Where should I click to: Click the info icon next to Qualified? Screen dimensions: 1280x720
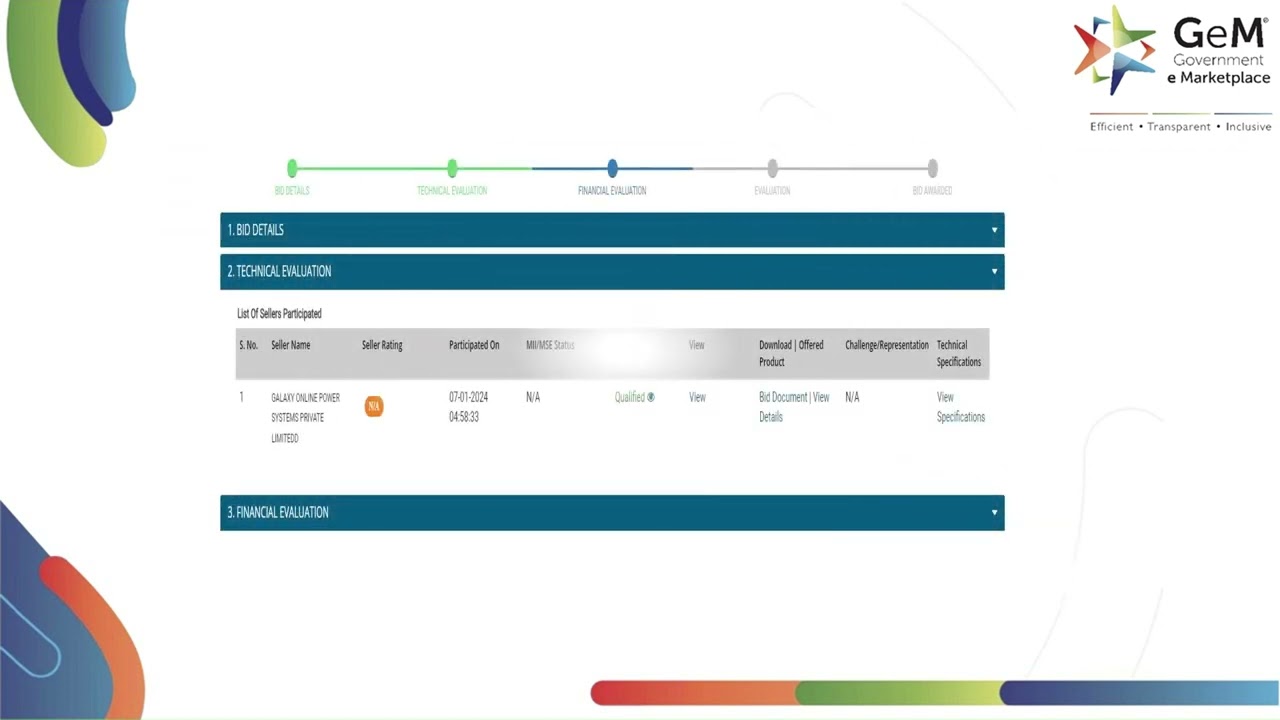pos(651,397)
